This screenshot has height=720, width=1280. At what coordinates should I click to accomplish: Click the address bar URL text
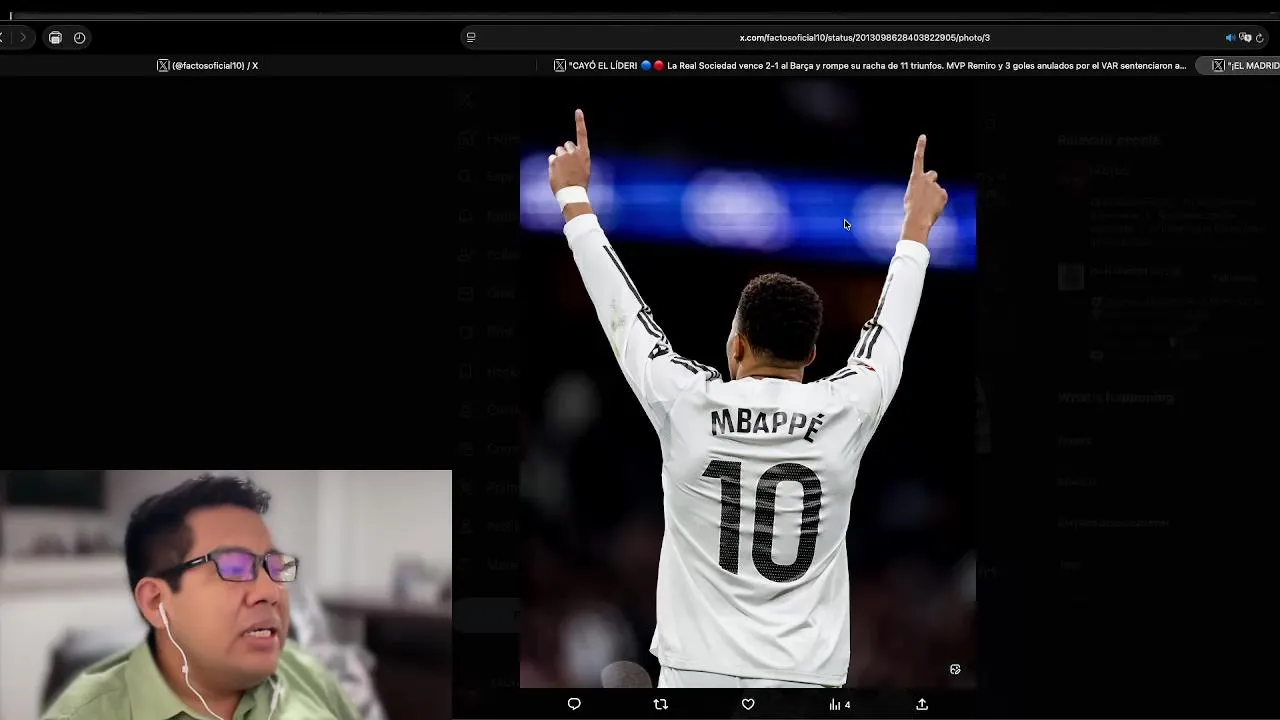point(864,37)
